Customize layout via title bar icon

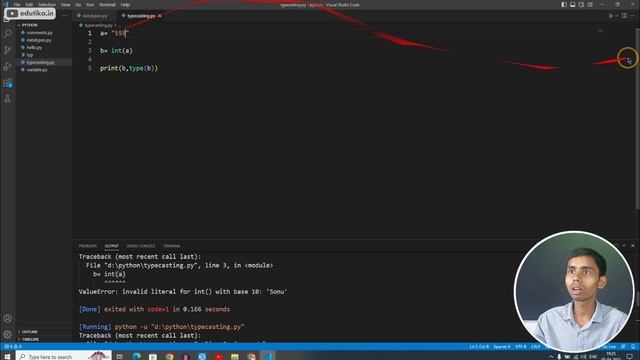pyautogui.click(x=590, y=4)
